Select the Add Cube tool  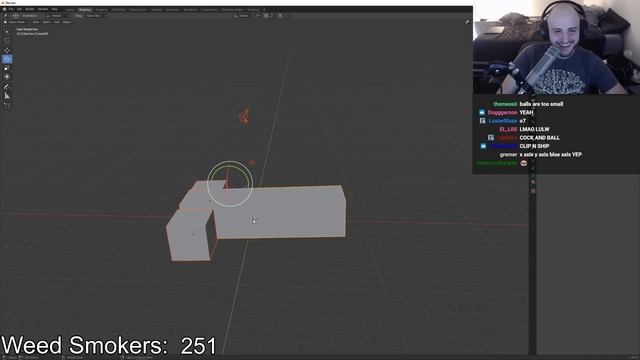pyautogui.click(x=7, y=105)
